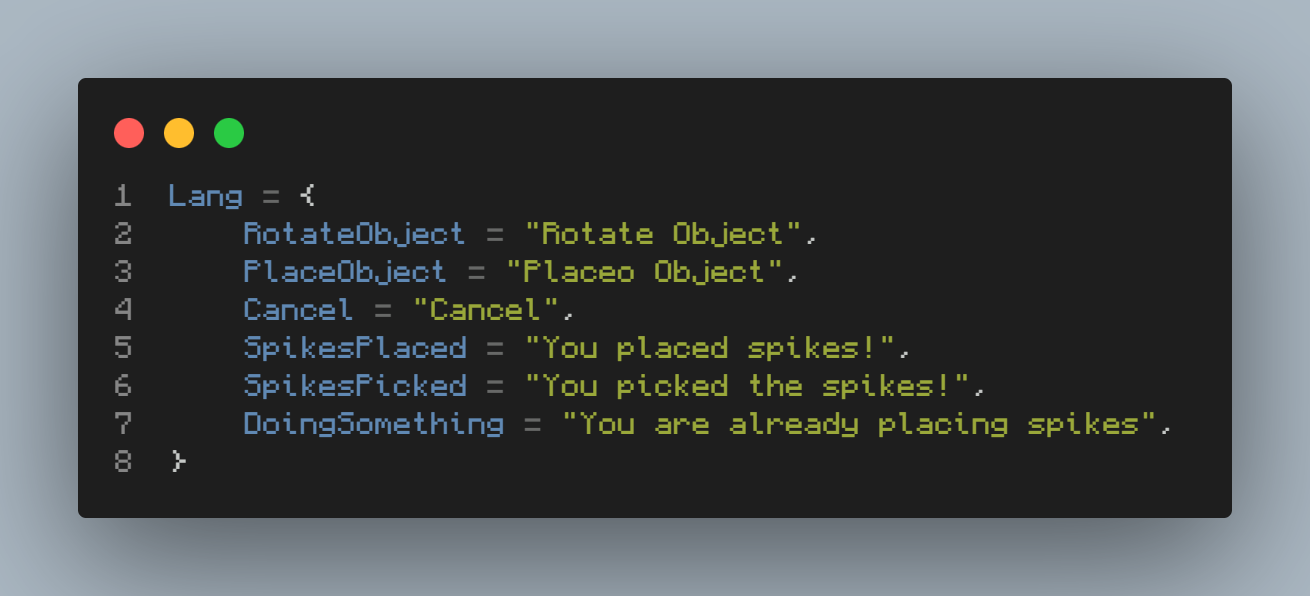The width and height of the screenshot is (1310, 596).
Task: Click the Cancel key name
Action: 298,309
